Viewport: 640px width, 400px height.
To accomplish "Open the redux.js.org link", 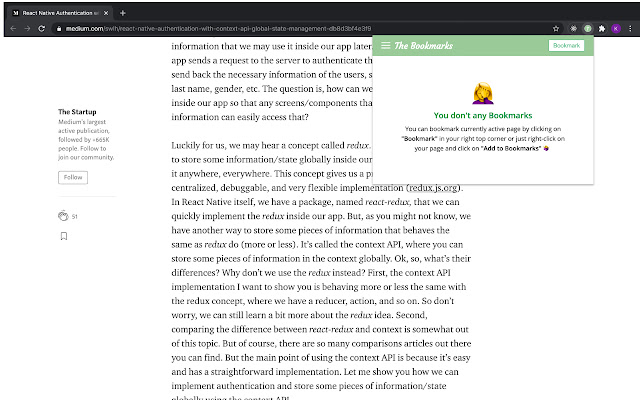I will pos(433,188).
